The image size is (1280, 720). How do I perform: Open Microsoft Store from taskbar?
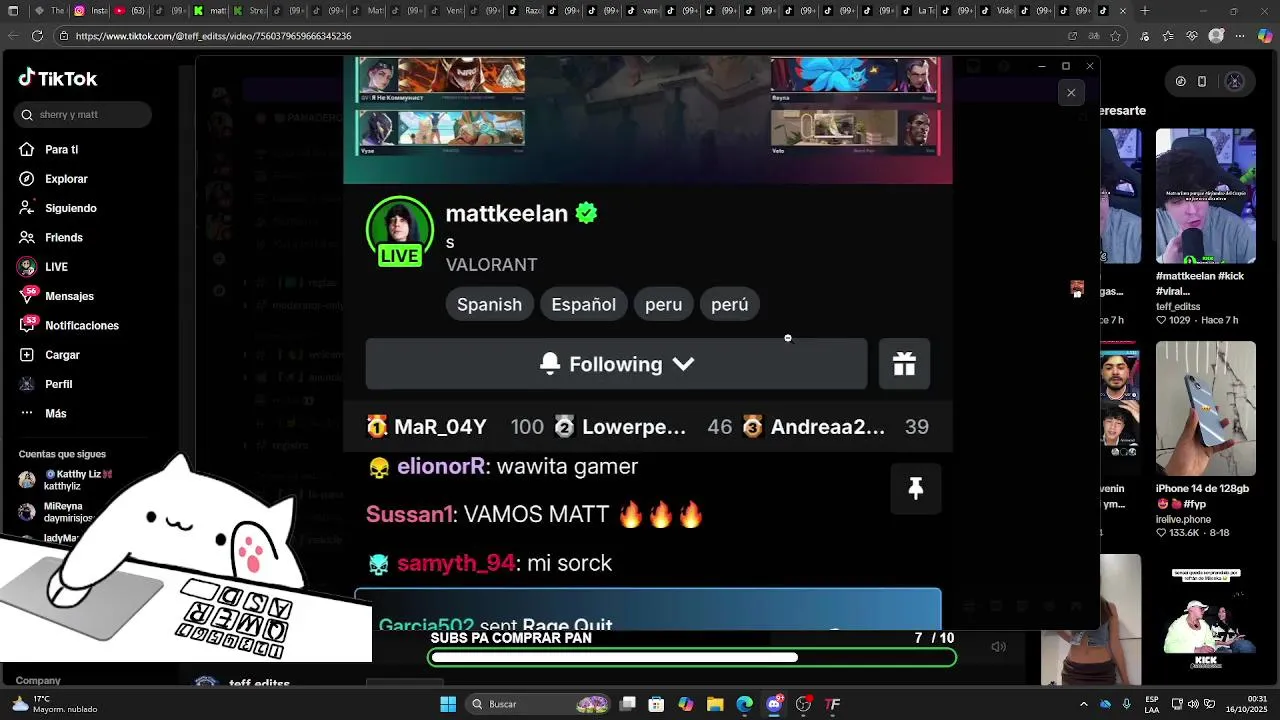click(x=656, y=704)
